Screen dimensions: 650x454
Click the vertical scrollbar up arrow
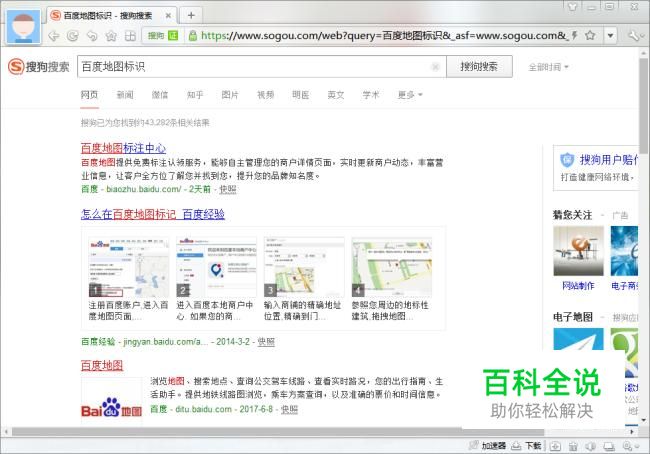[x=643, y=53]
